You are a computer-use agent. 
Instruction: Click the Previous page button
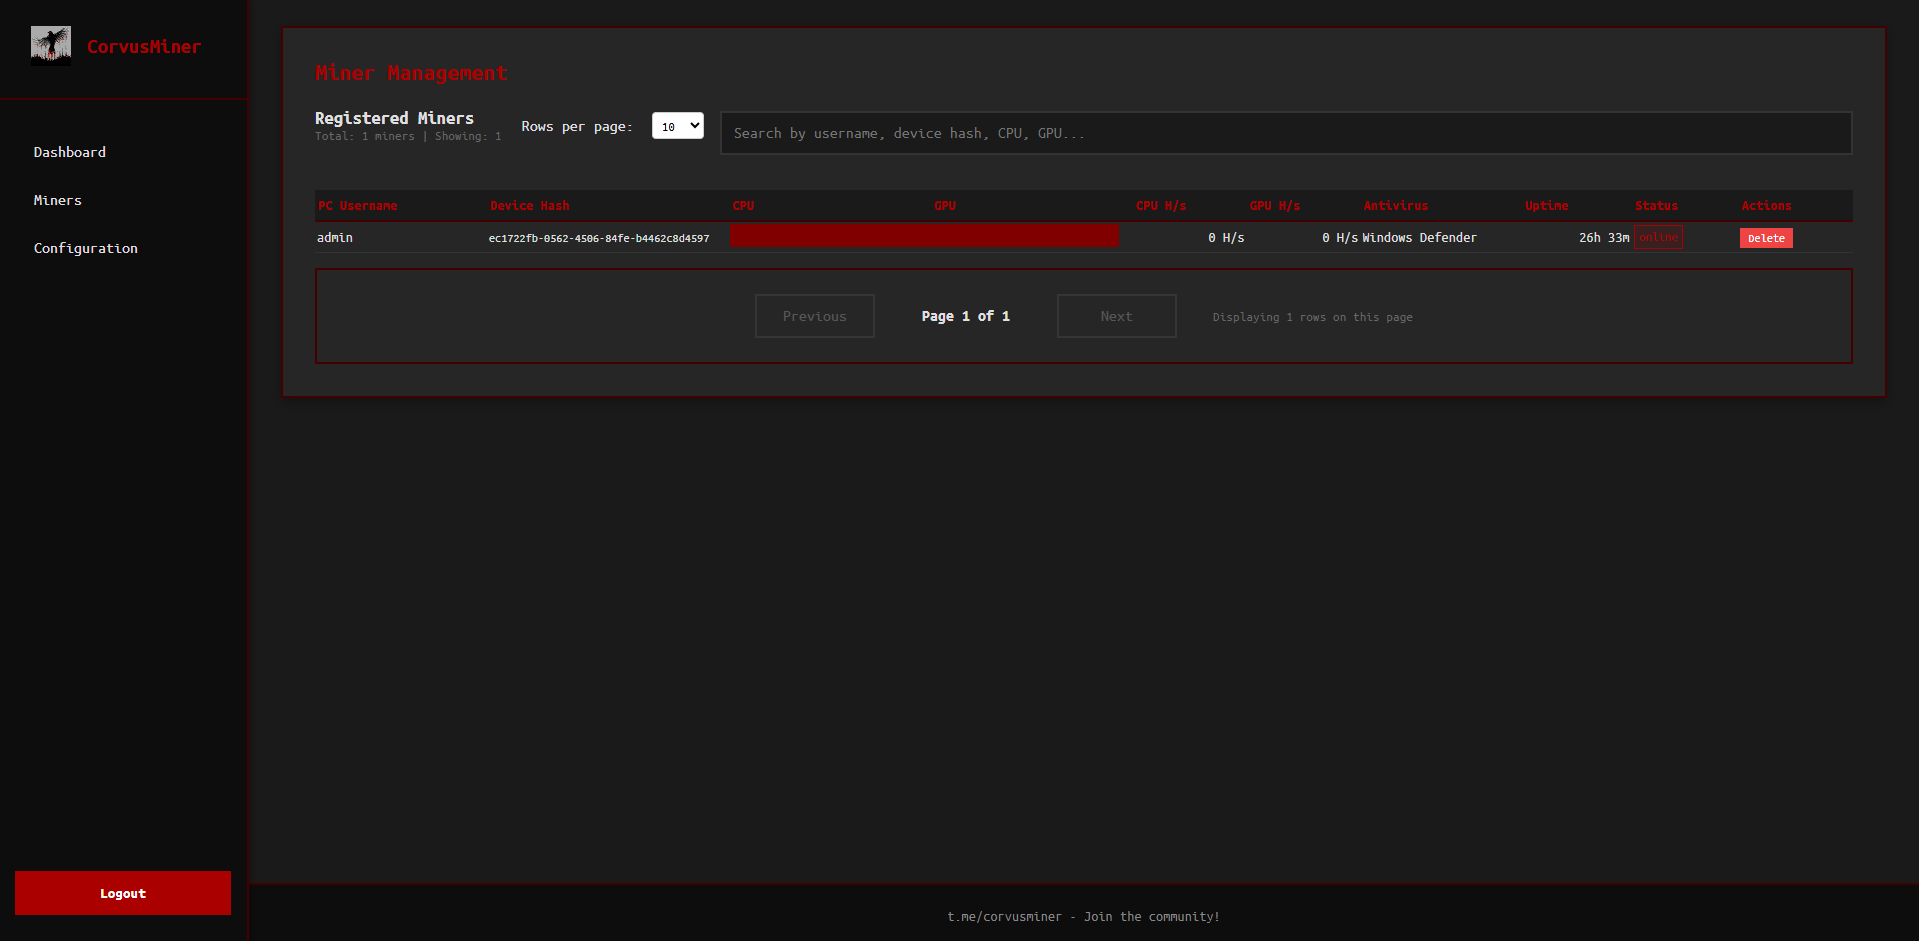tap(815, 316)
